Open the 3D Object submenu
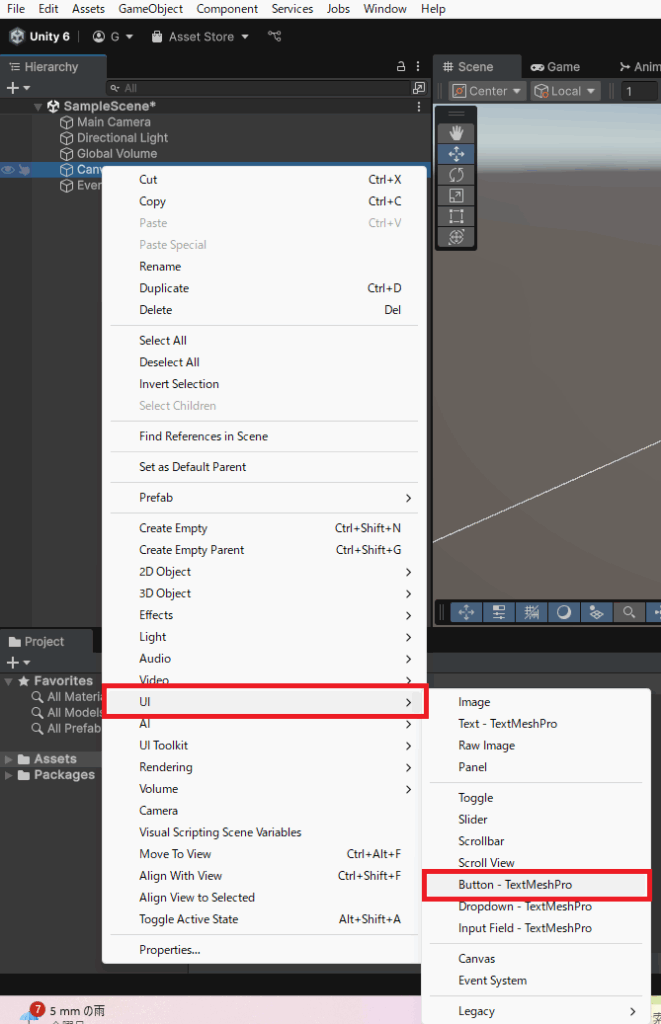 (265, 593)
